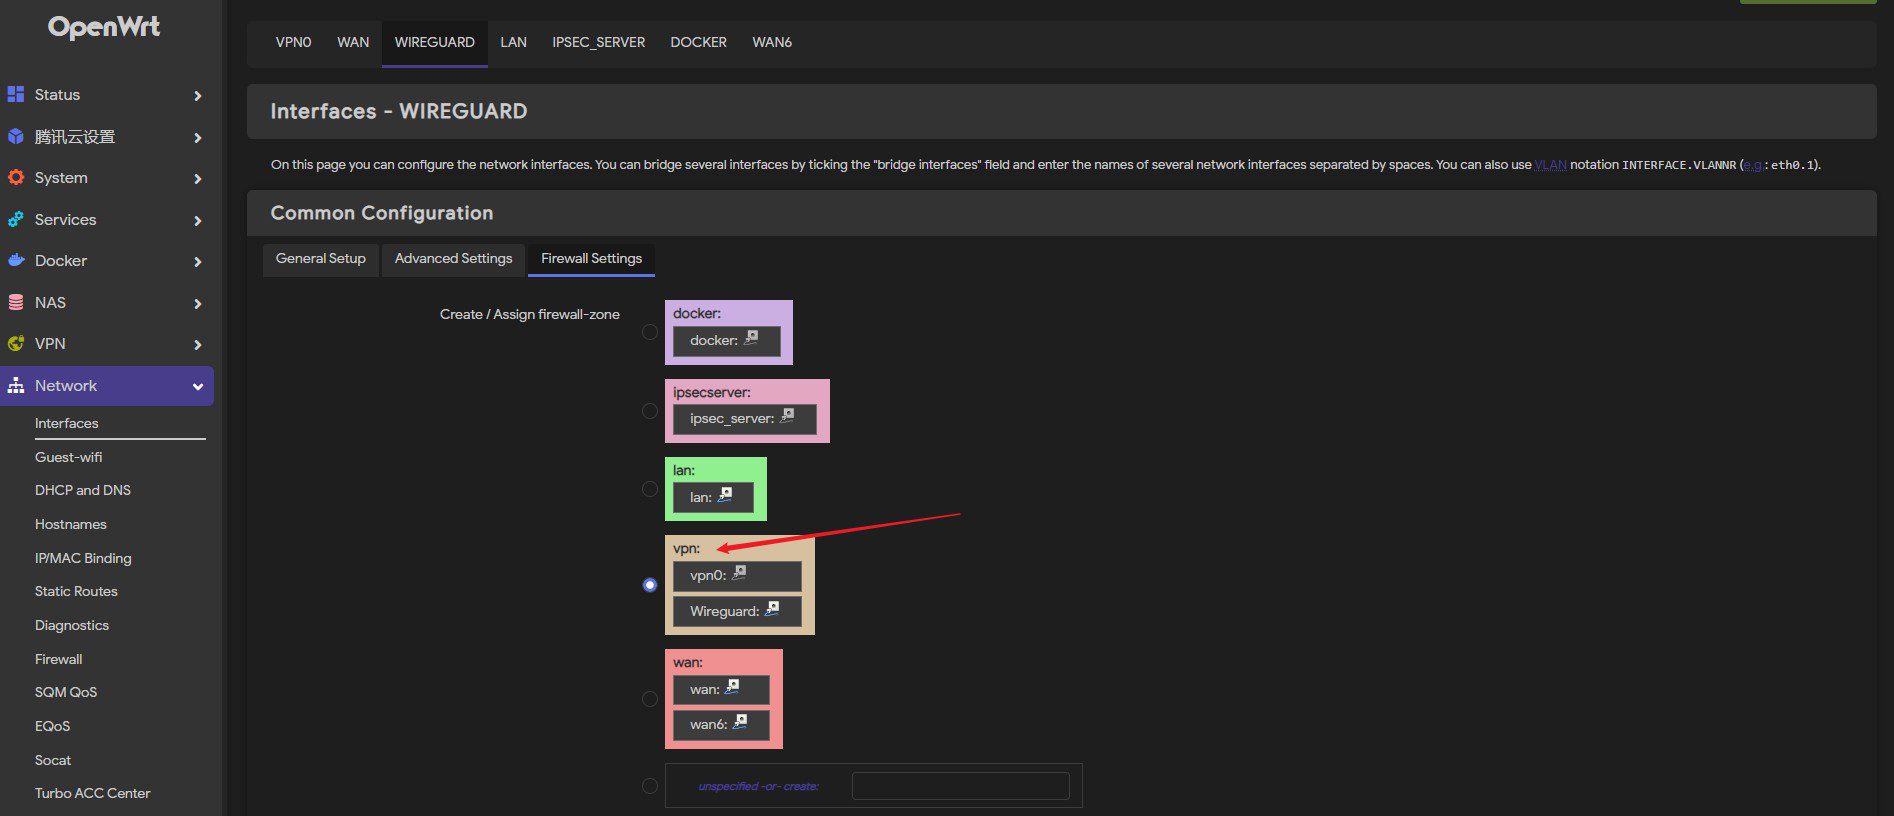Screen dimensions: 1894x816
Task: Open Interfaces in the Network submenu
Action: click(67, 423)
